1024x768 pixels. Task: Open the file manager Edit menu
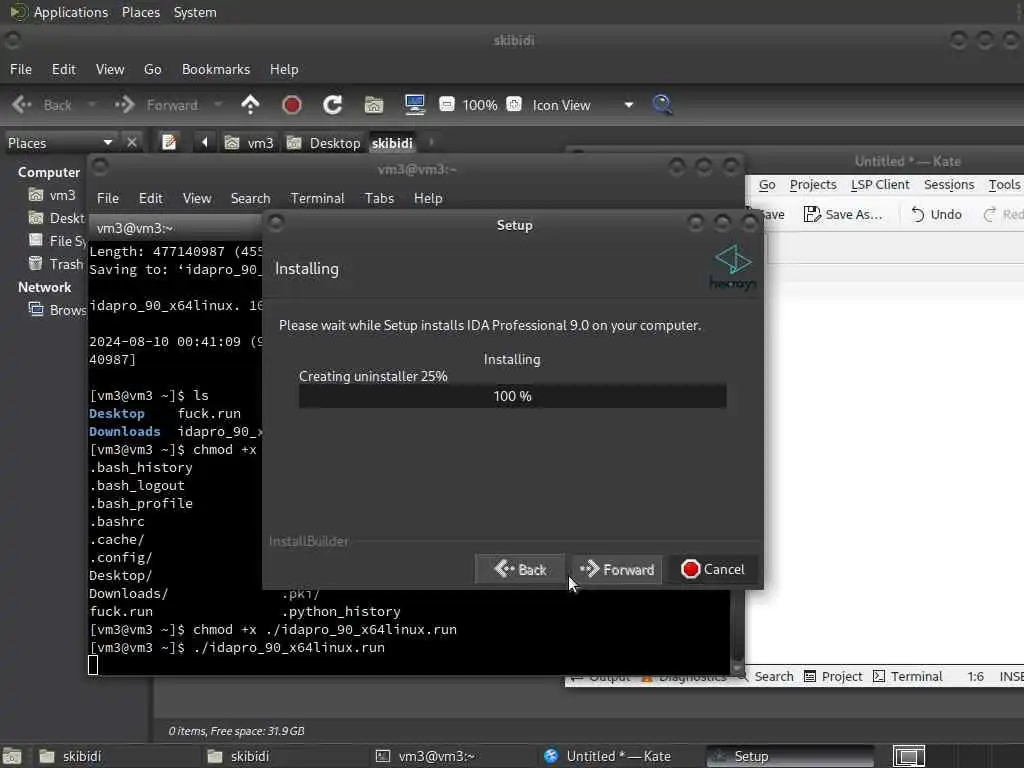63,69
